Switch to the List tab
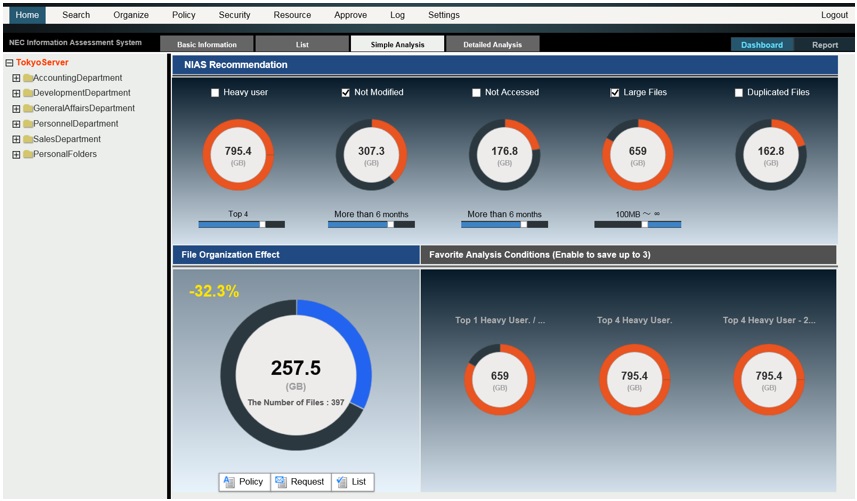The height and width of the screenshot is (501, 857). tap(302, 44)
